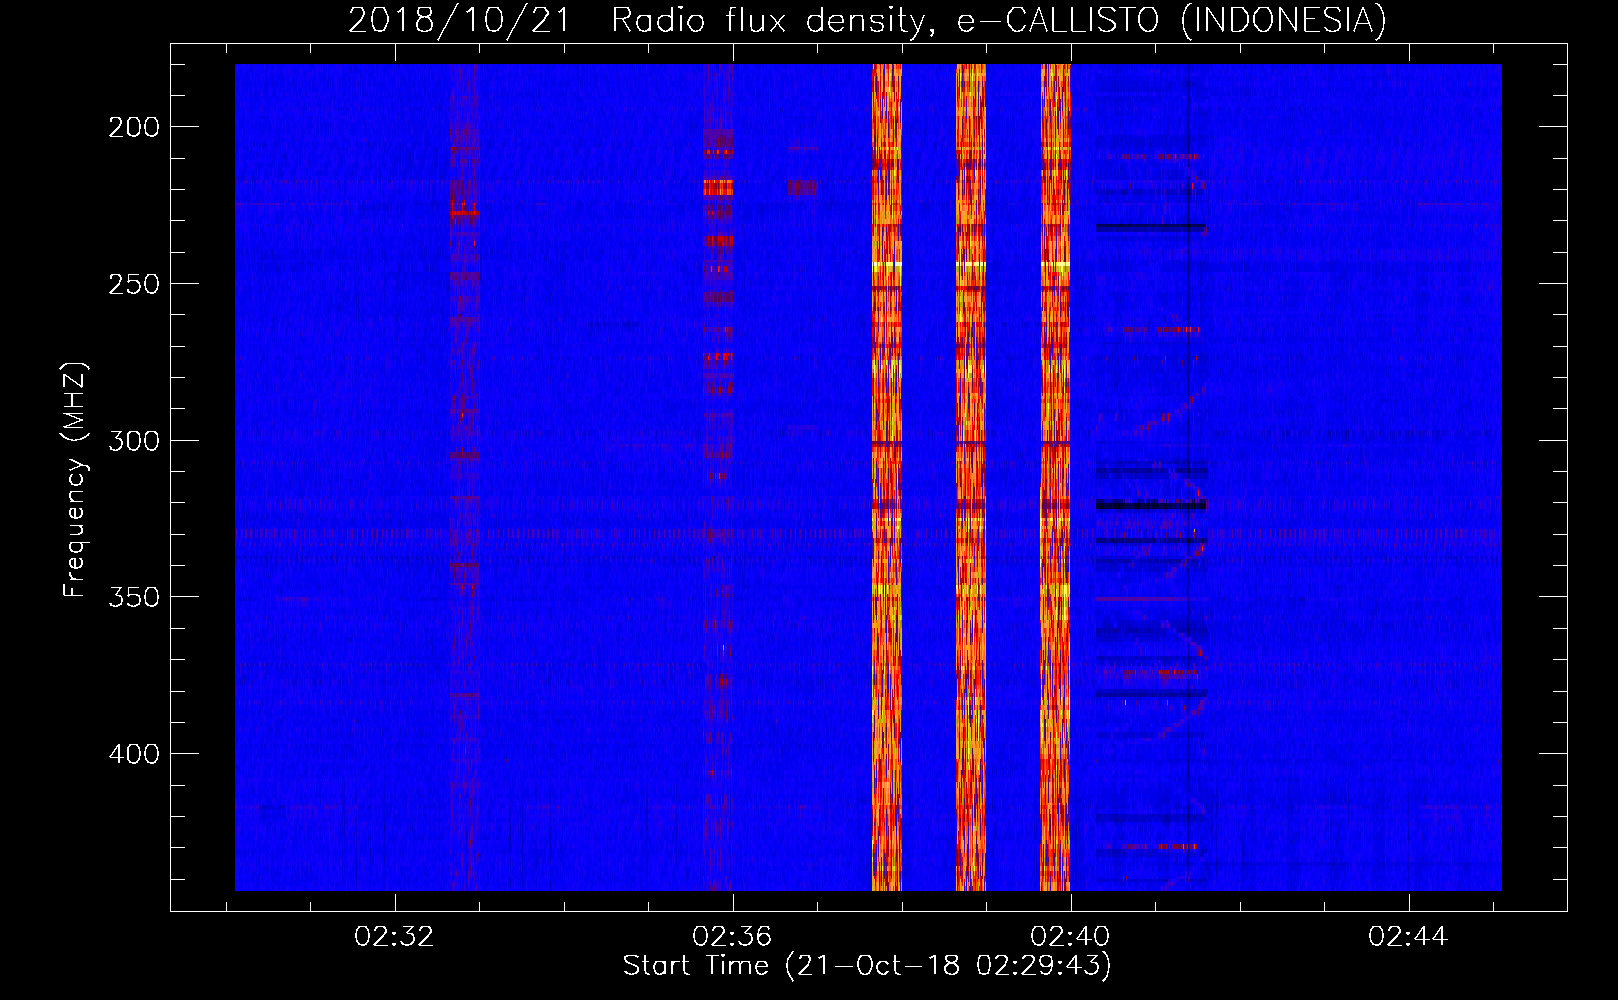1618x1000 pixels.
Task: Click the plot title '2018/10/21 Radio flux density'
Action: (x=867, y=20)
